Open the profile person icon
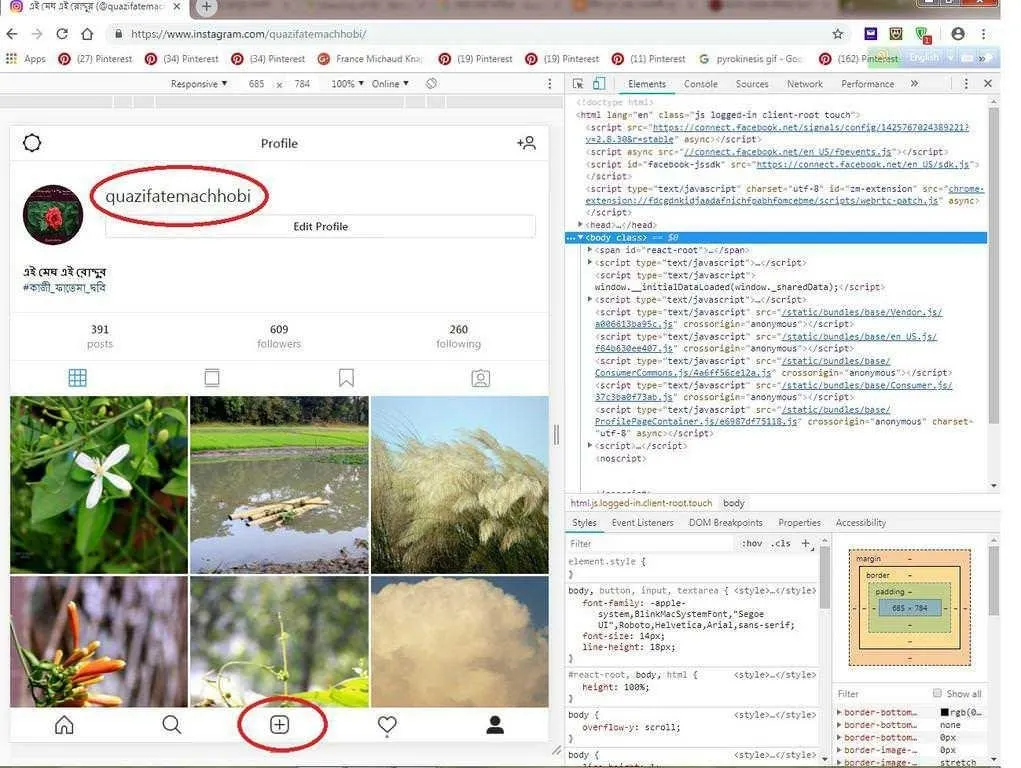 click(x=495, y=724)
